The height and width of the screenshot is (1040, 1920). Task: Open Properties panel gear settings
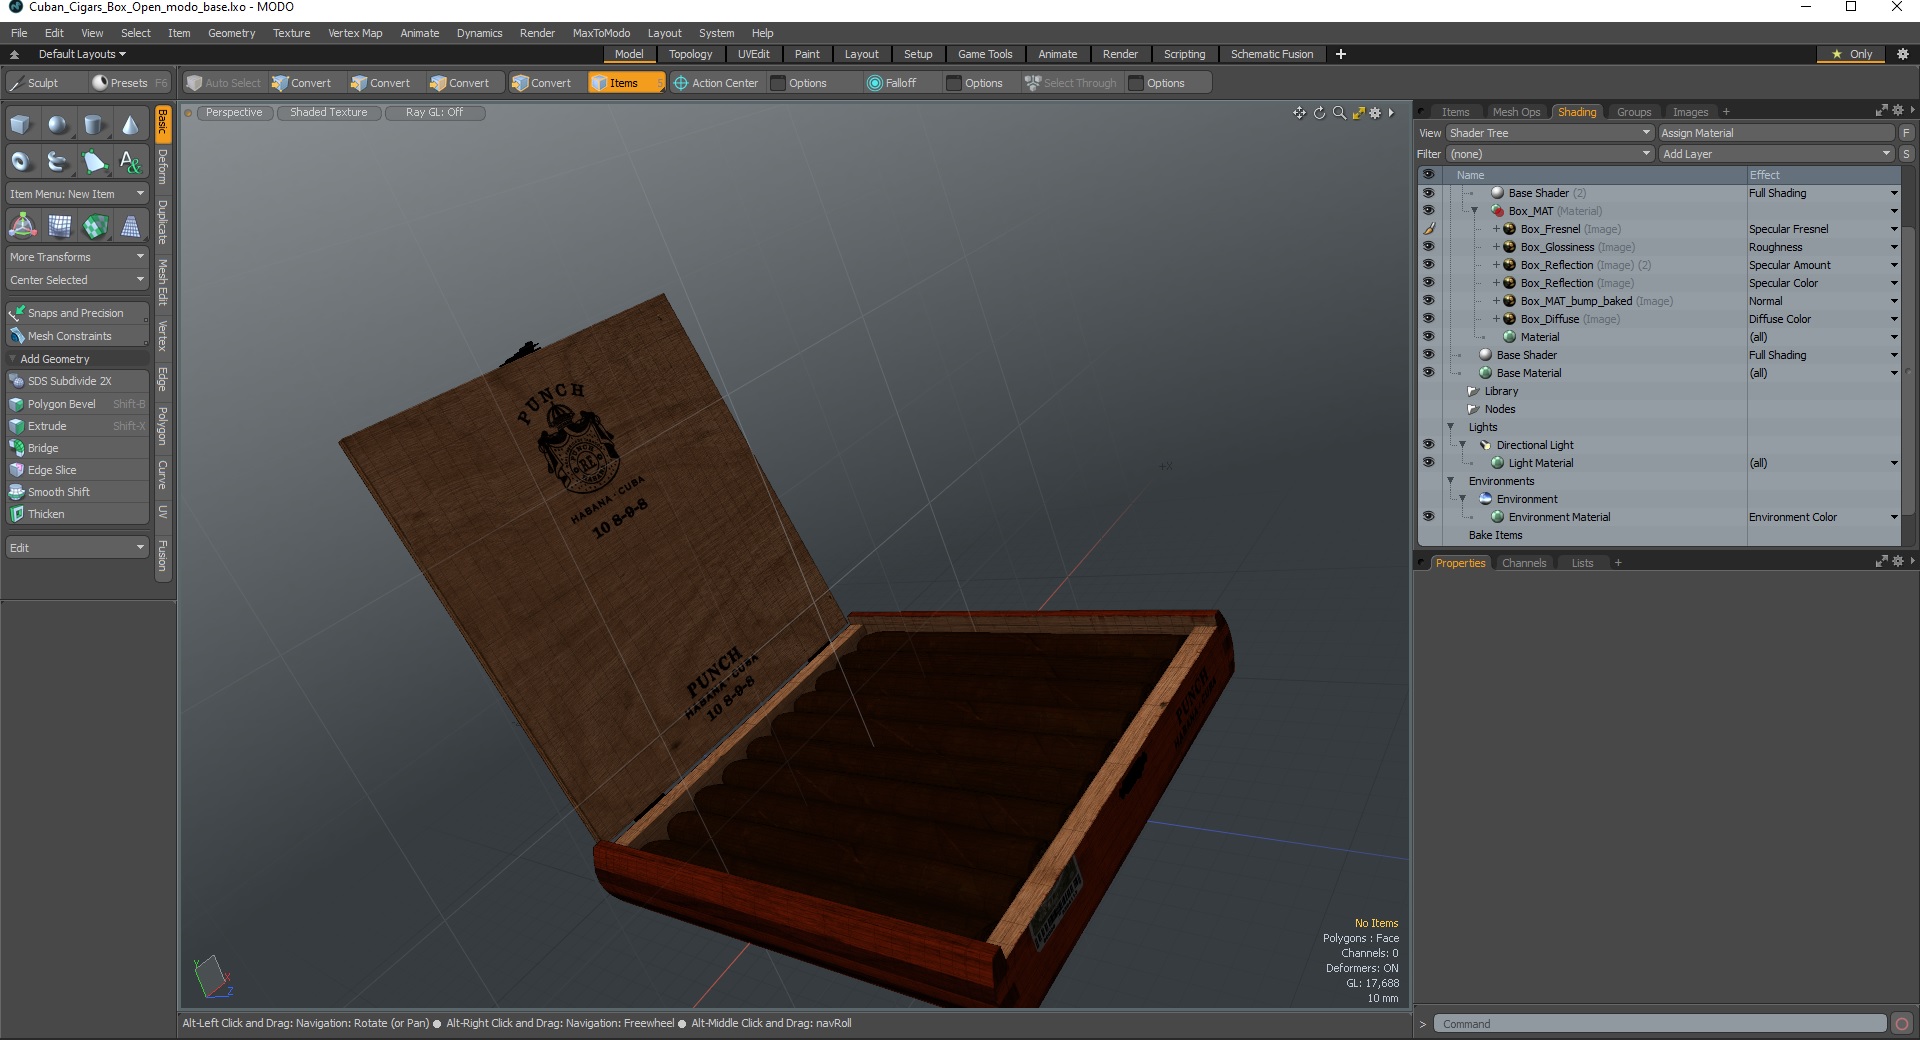point(1897,562)
